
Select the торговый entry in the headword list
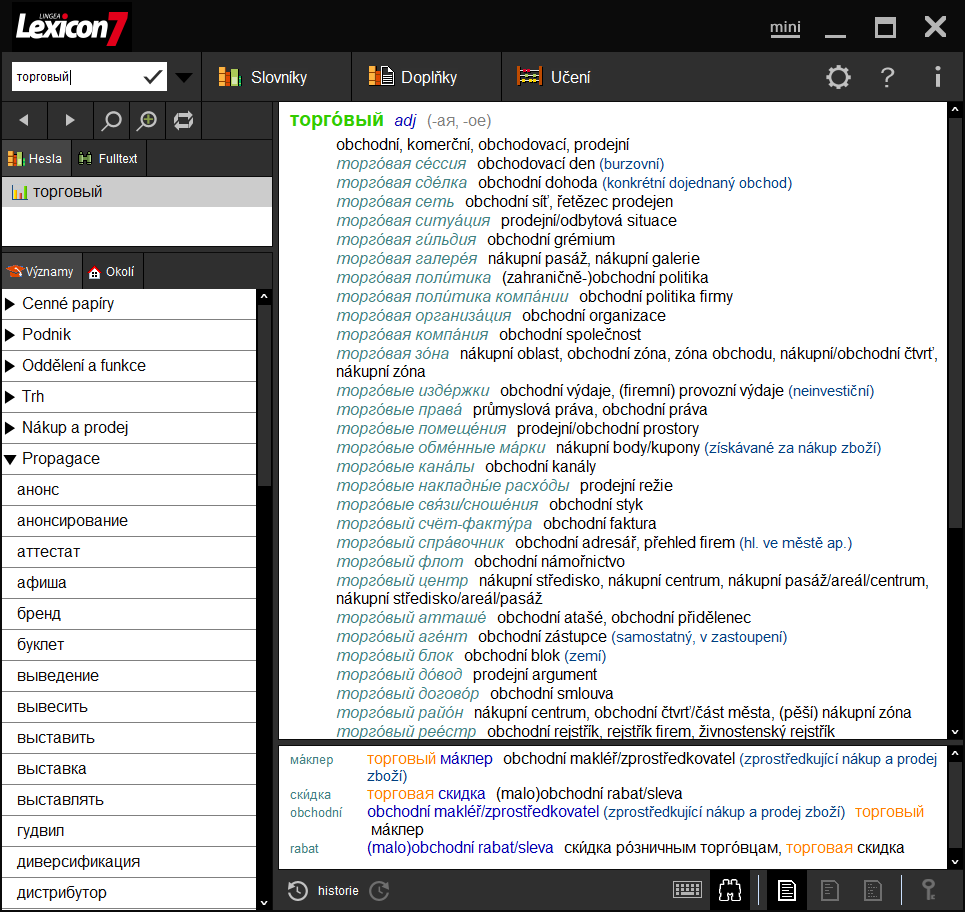coord(137,192)
